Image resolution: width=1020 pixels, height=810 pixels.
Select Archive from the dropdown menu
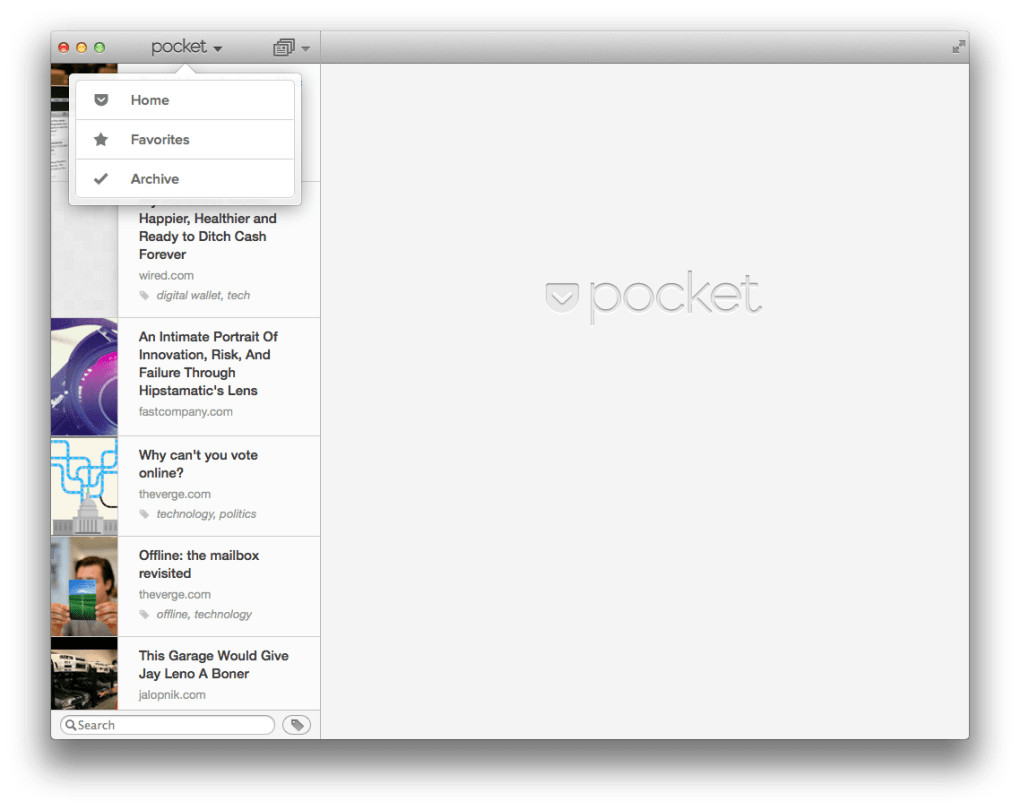point(185,179)
